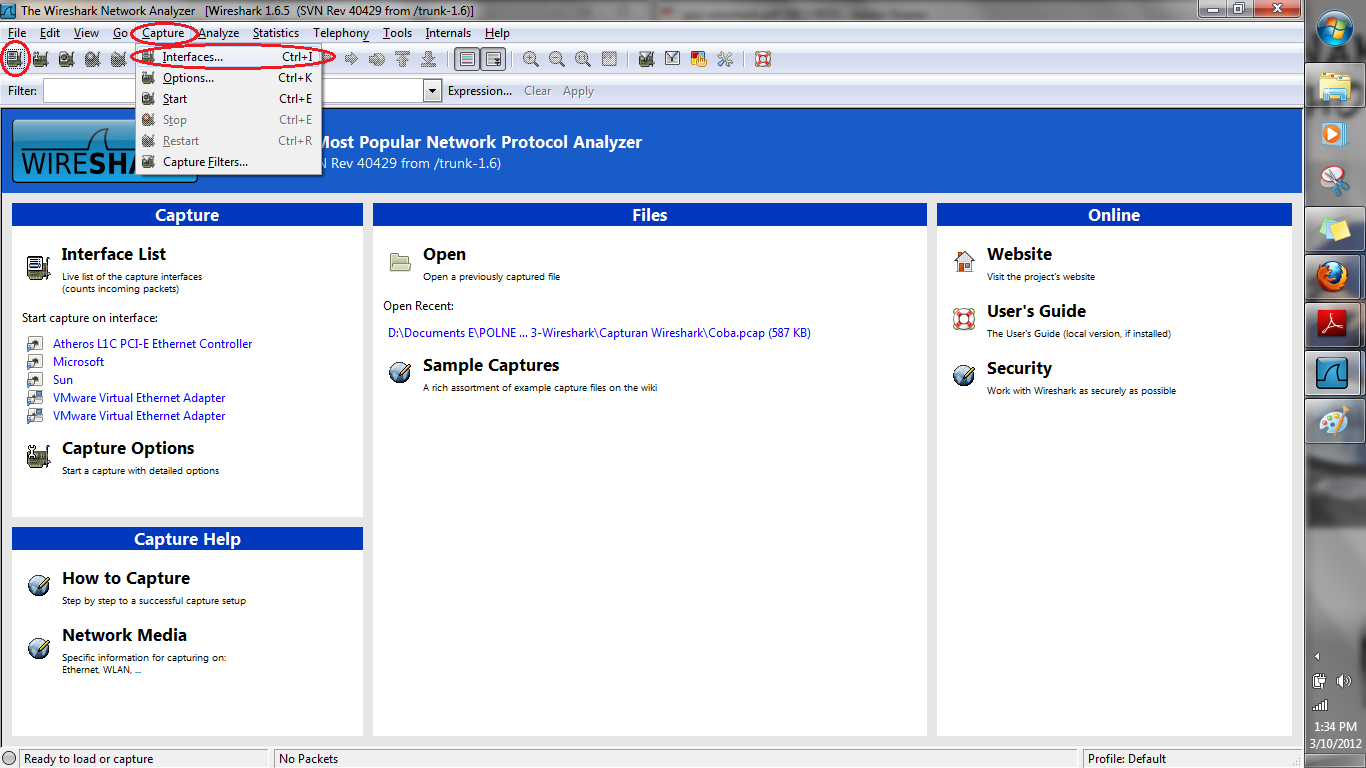Select the List Interfaces toolbar icon
The height and width of the screenshot is (768, 1366).
click(x=15, y=59)
